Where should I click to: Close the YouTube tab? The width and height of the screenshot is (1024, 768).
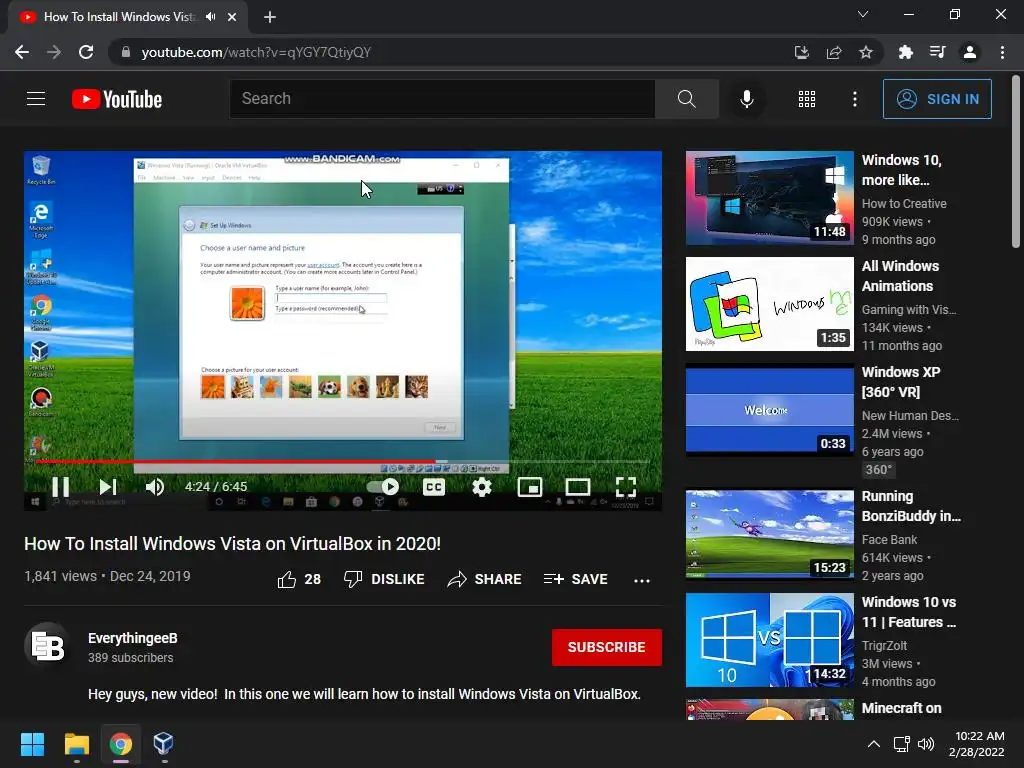(x=232, y=18)
